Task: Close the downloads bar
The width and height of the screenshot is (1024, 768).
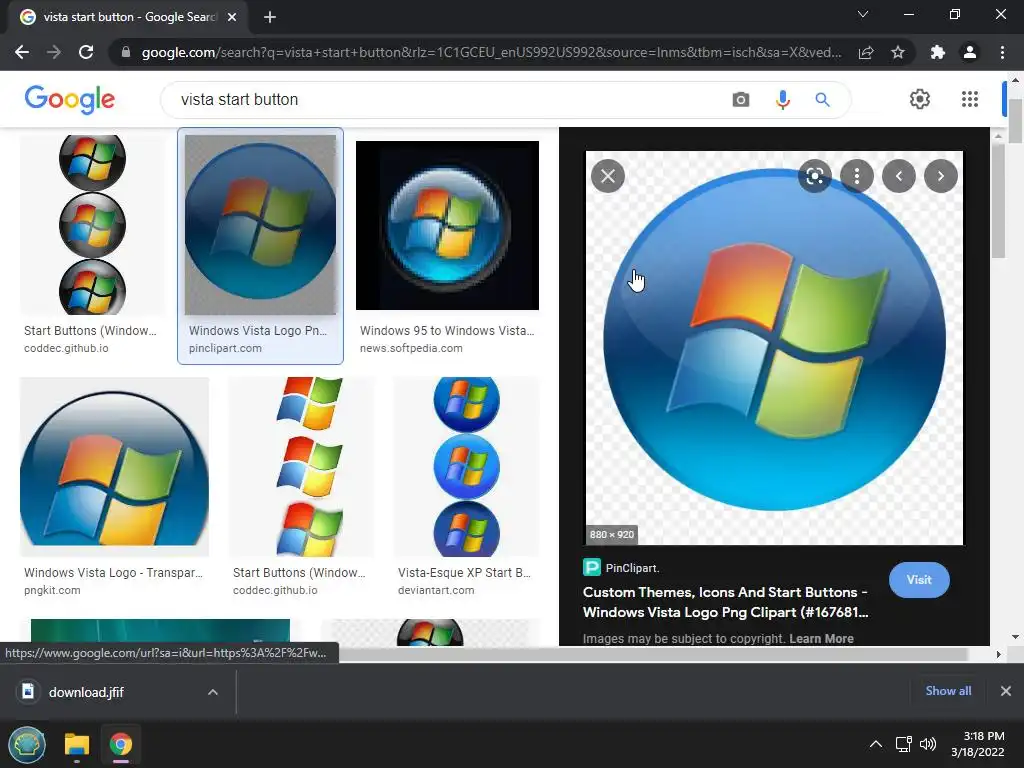Action: [x=1006, y=691]
